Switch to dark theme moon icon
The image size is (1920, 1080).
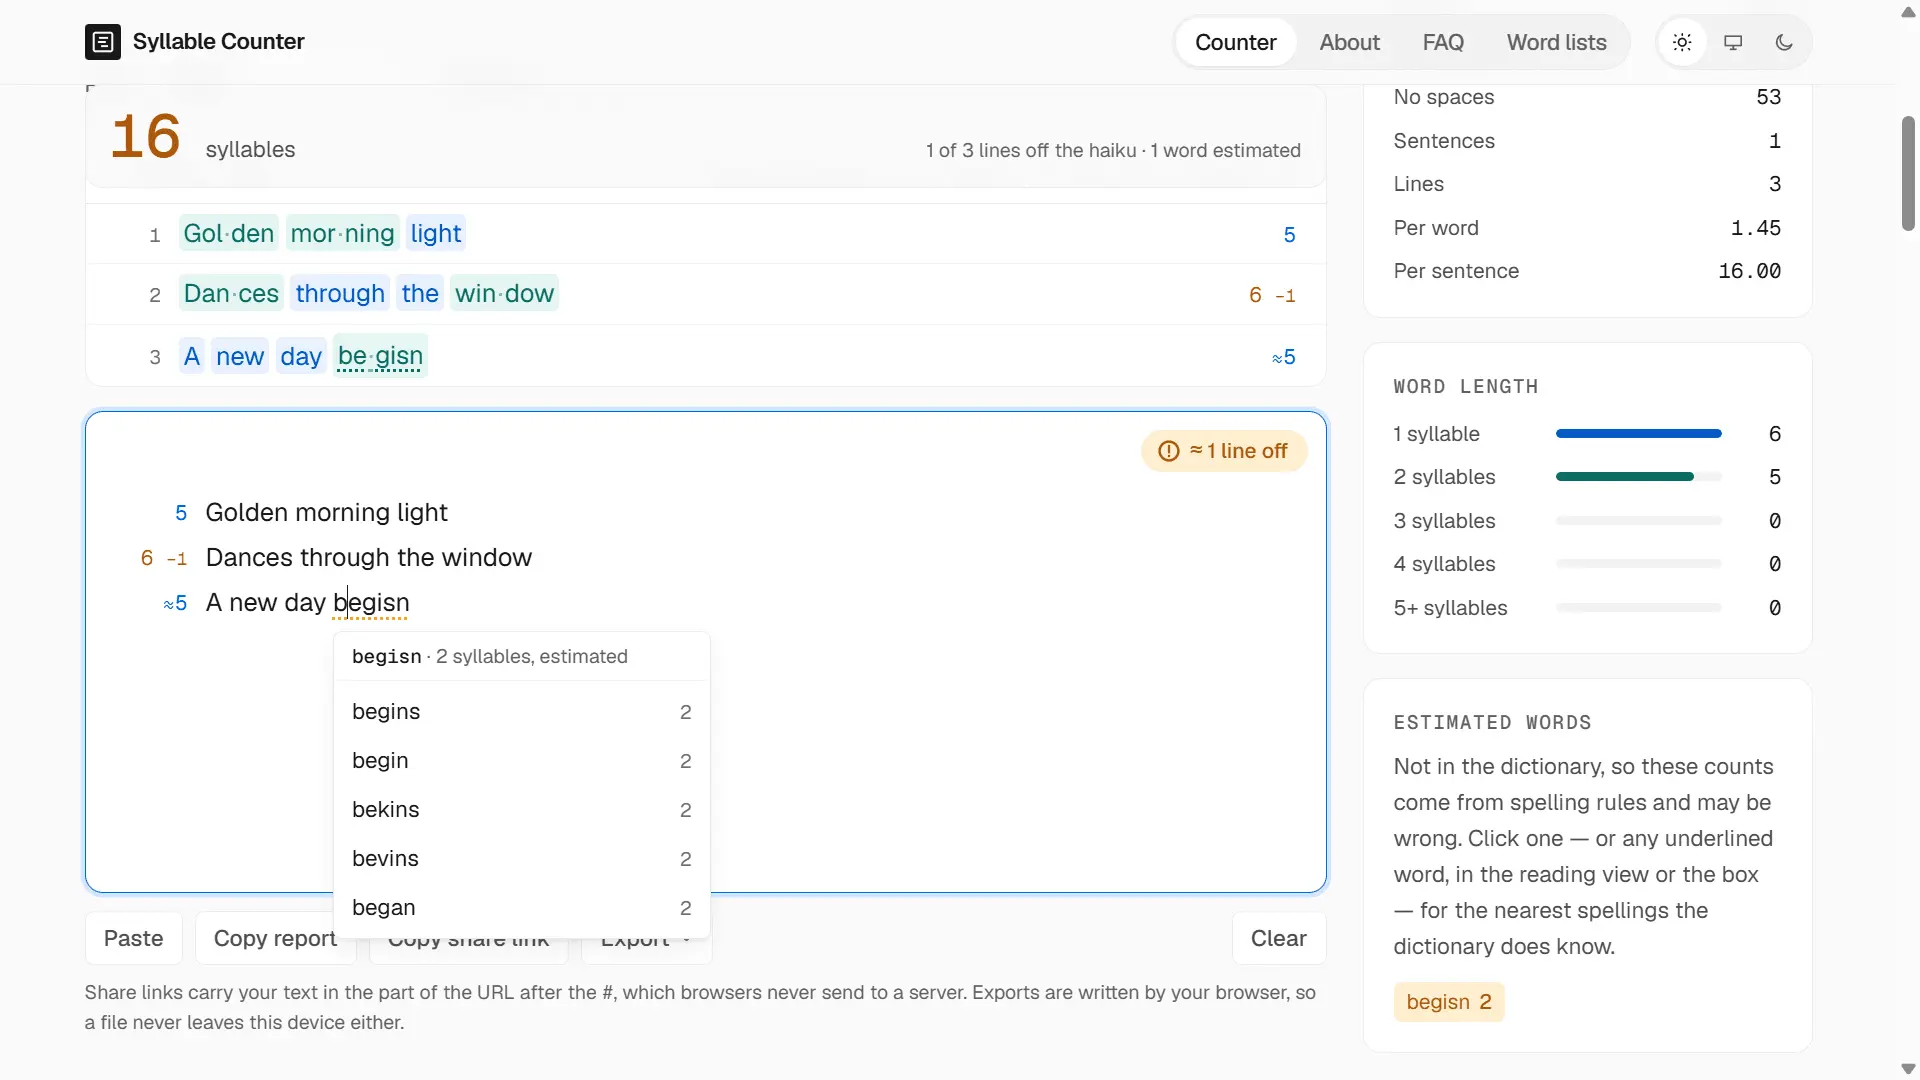1784,42
